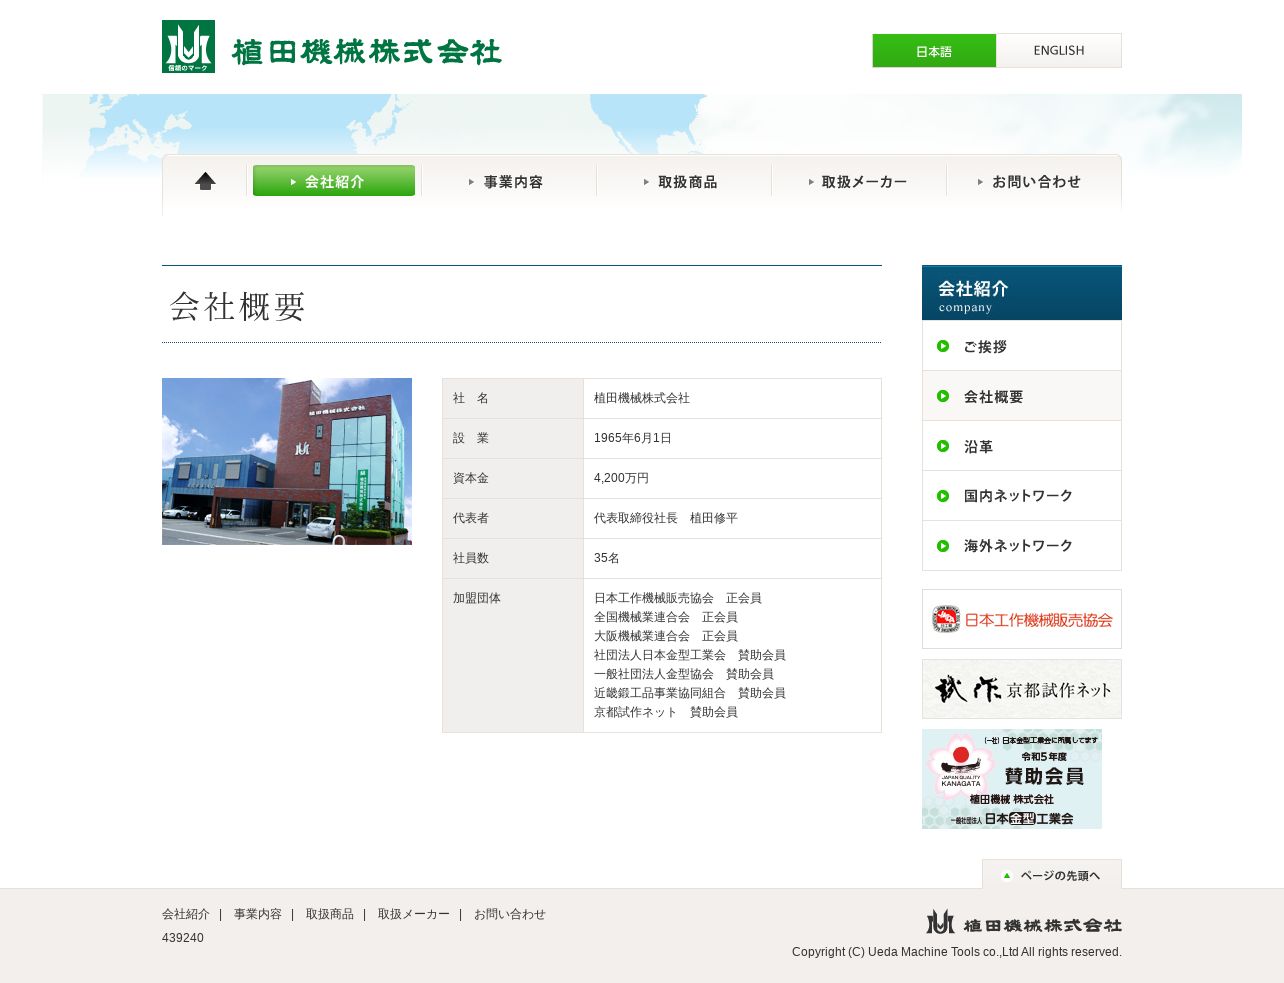The height and width of the screenshot is (983, 1284).
Task: Click the 植田機械株式会社 header company name
Action: click(x=367, y=52)
